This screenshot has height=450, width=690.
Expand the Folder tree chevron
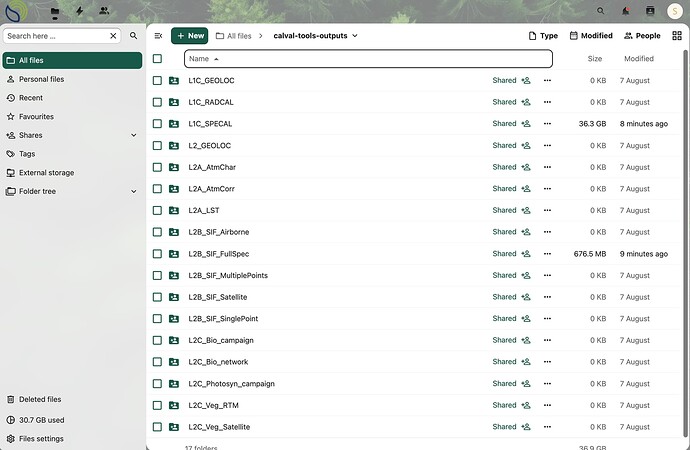(133, 191)
